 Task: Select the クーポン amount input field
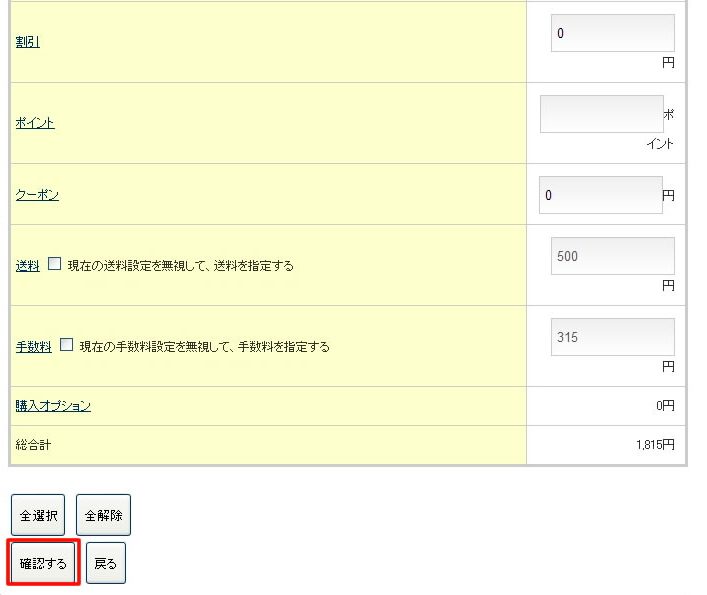click(x=600, y=195)
